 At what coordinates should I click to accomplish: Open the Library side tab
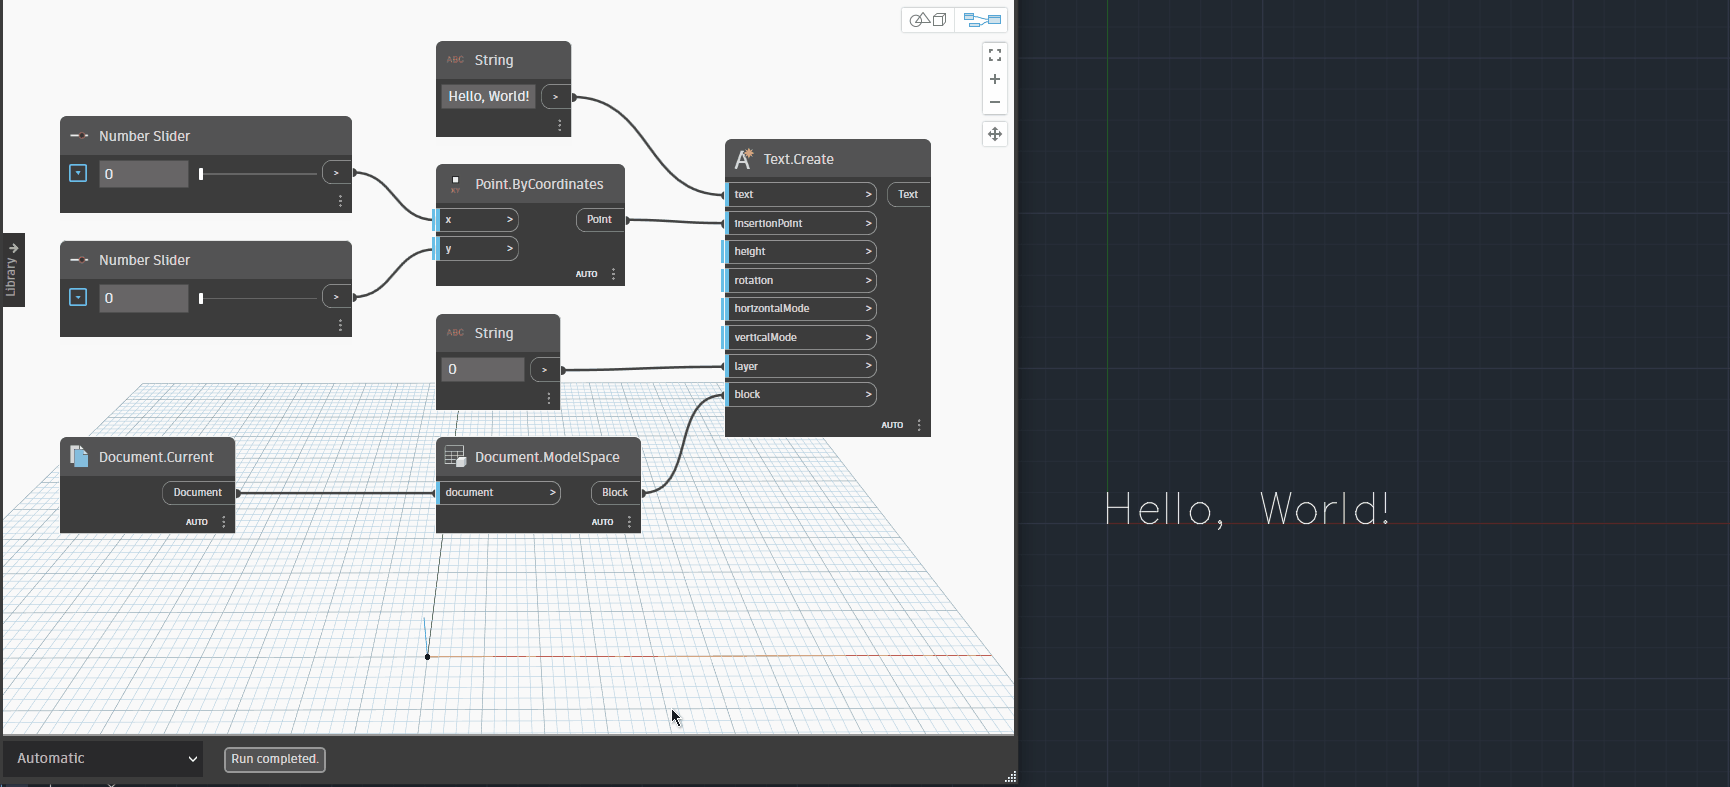pyautogui.click(x=12, y=270)
